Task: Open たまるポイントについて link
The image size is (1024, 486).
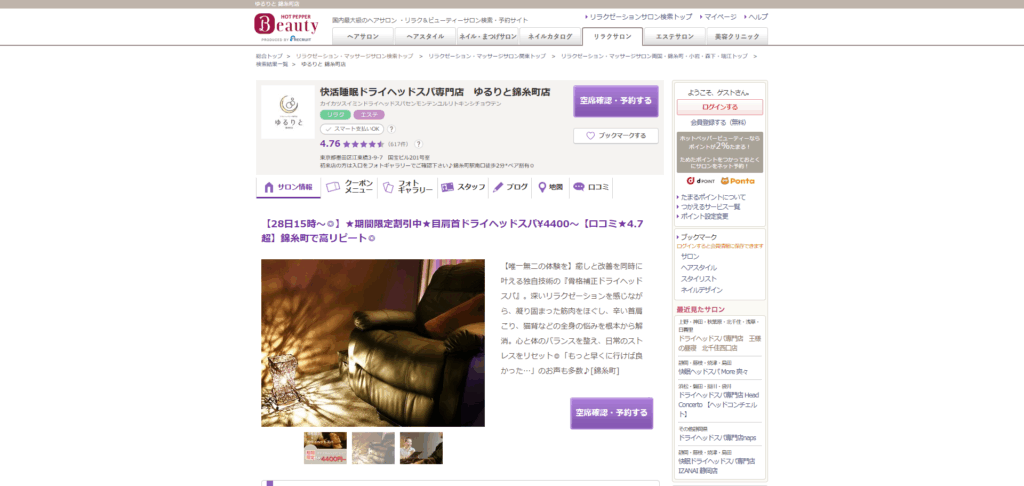Action: coord(713,197)
